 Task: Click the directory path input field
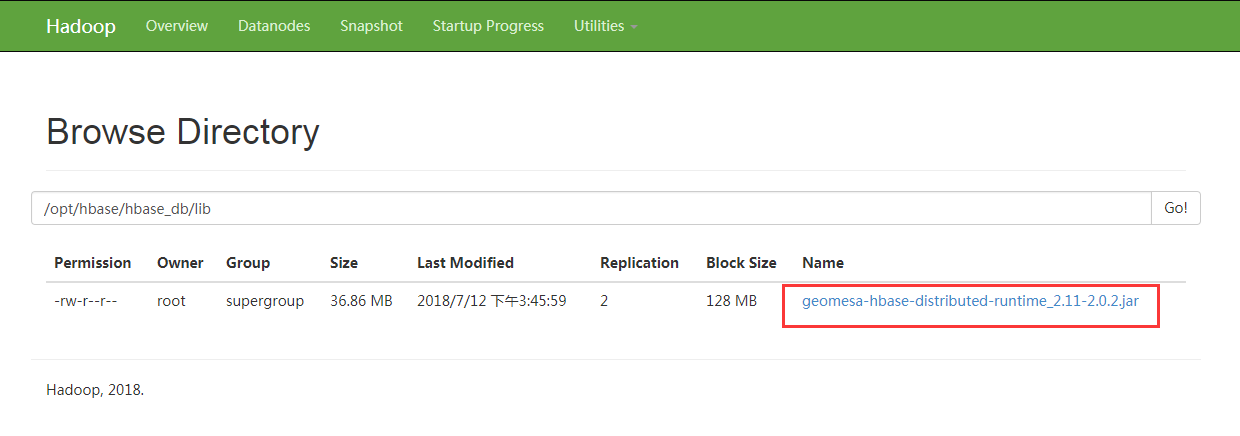tap(590, 208)
